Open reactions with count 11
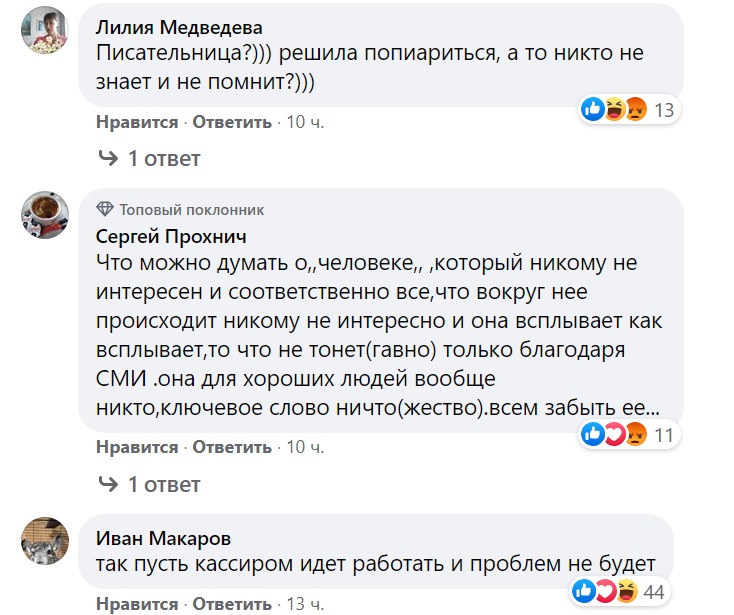 pyautogui.click(x=629, y=434)
